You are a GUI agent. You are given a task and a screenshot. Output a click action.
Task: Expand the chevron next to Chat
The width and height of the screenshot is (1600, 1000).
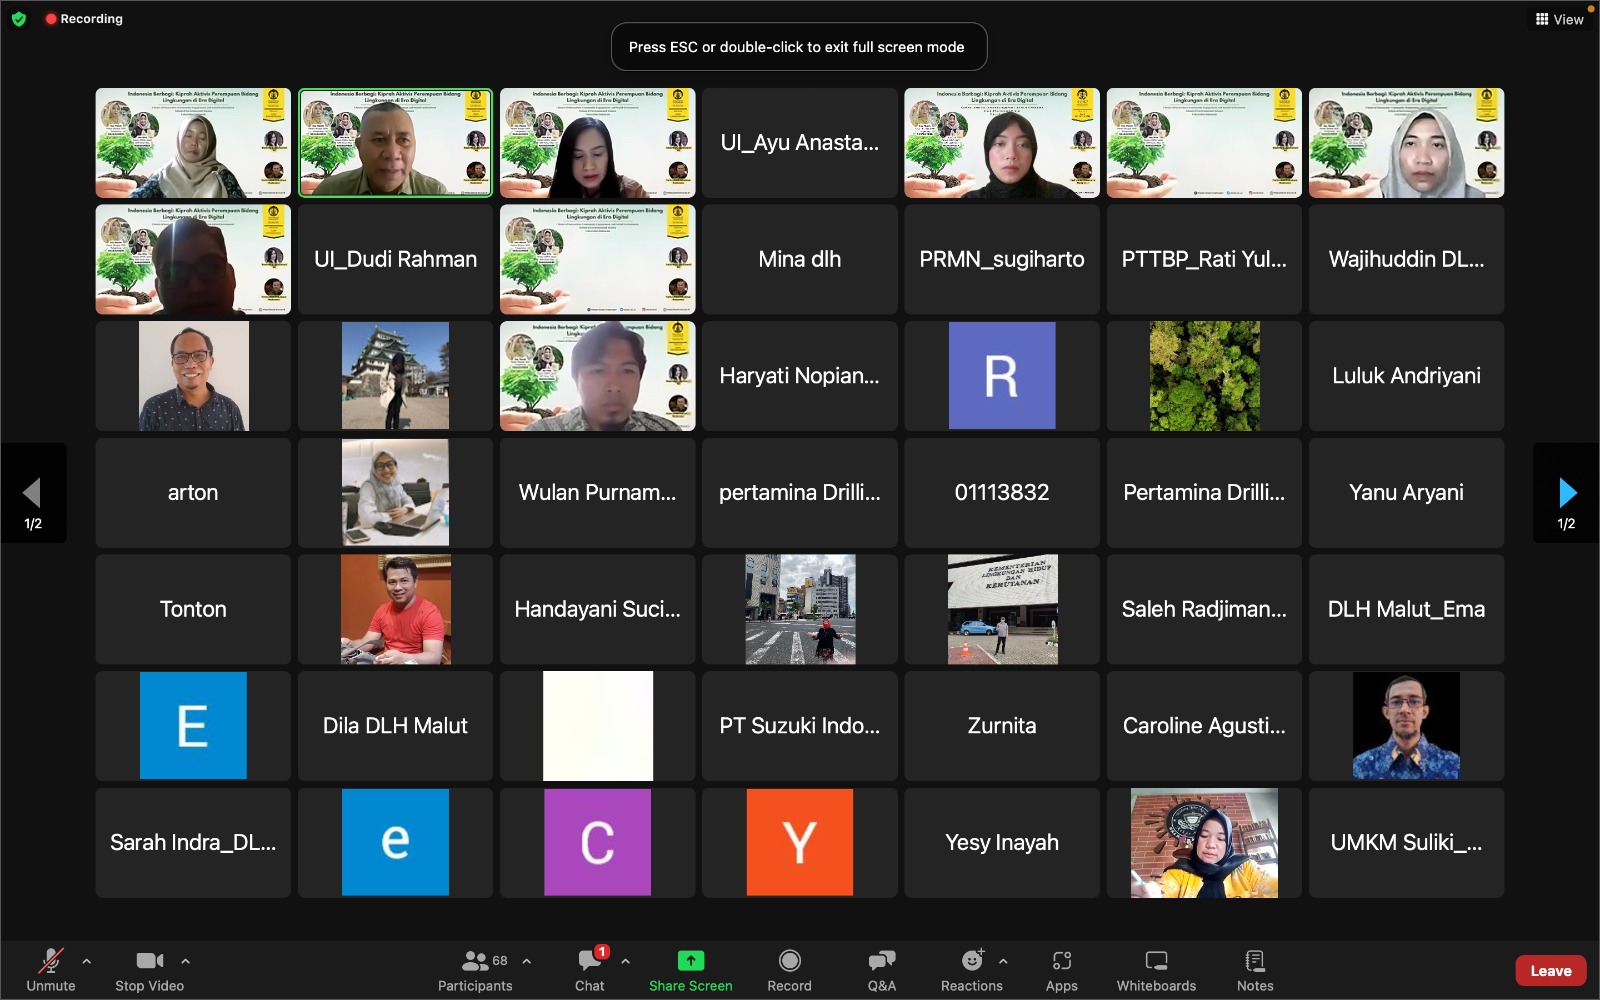625,961
